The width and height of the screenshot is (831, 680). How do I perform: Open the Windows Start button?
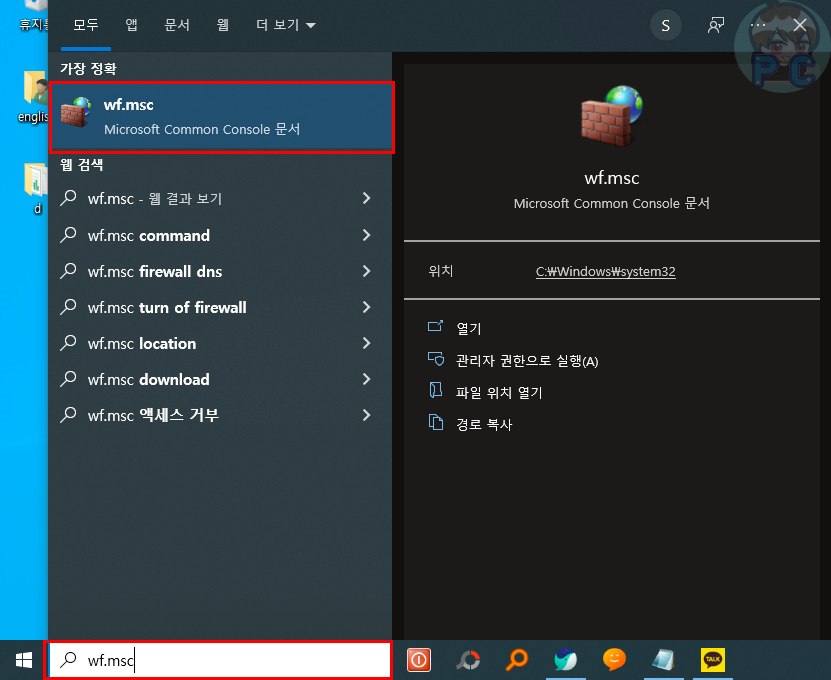click(24, 660)
